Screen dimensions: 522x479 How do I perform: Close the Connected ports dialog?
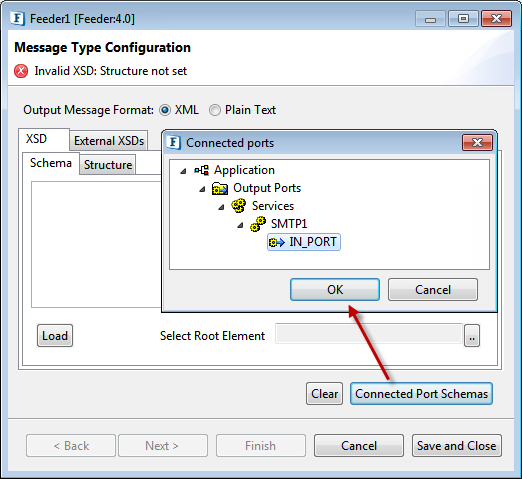[x=477, y=143]
